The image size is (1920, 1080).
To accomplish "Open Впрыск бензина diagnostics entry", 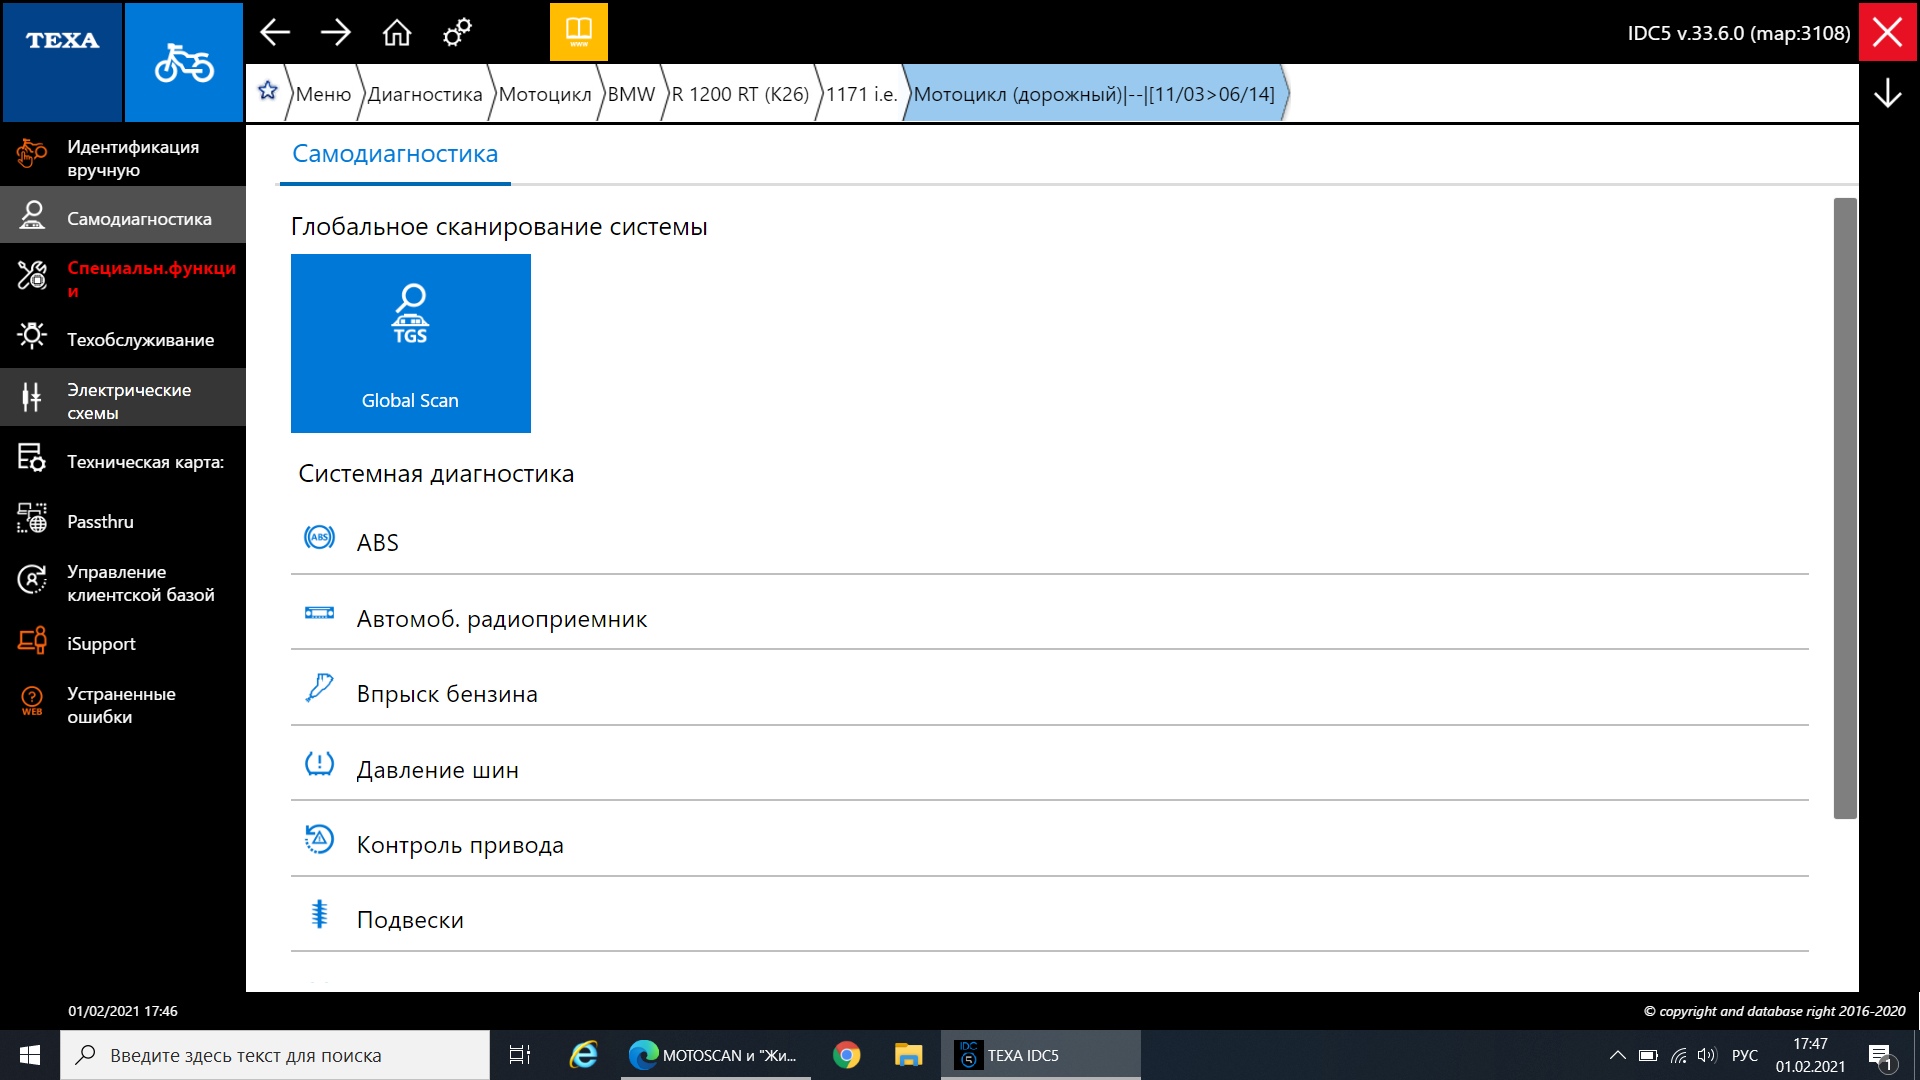I will point(447,694).
